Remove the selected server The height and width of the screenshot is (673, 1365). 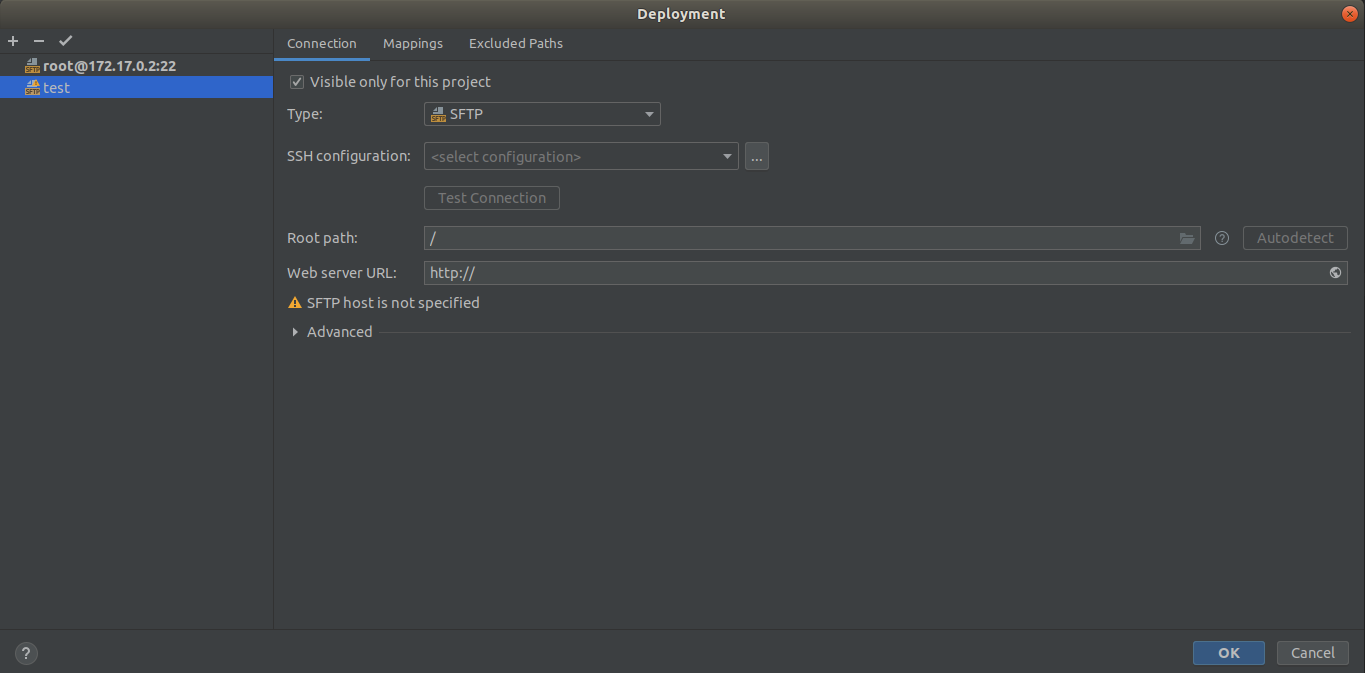coord(38,41)
